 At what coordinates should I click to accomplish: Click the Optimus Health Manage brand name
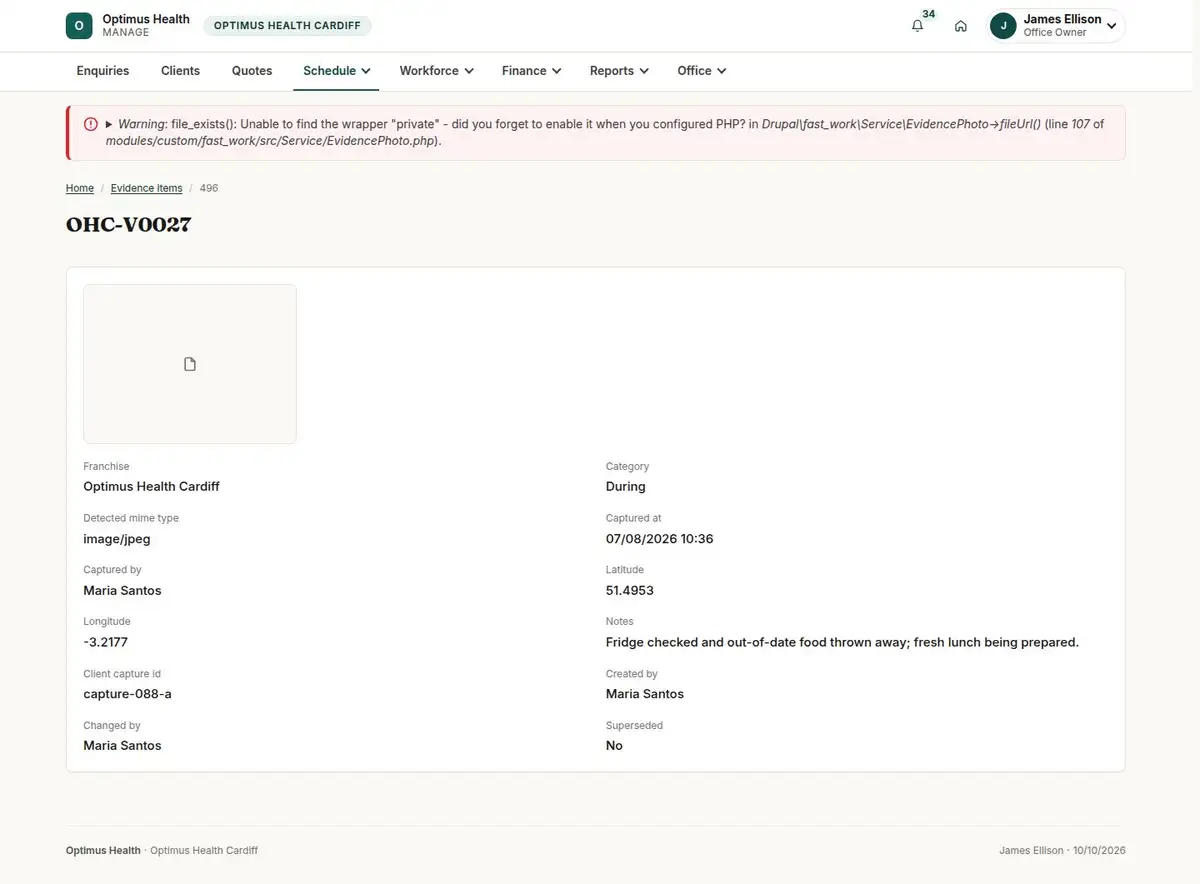(x=146, y=26)
